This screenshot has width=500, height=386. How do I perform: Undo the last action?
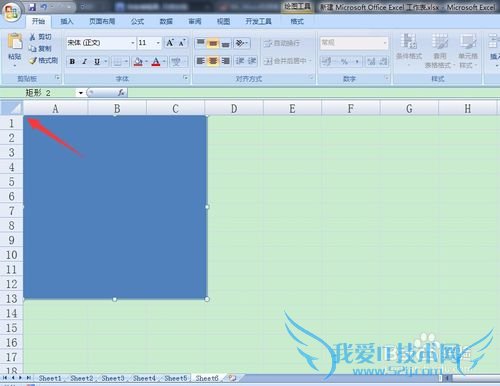44,7
